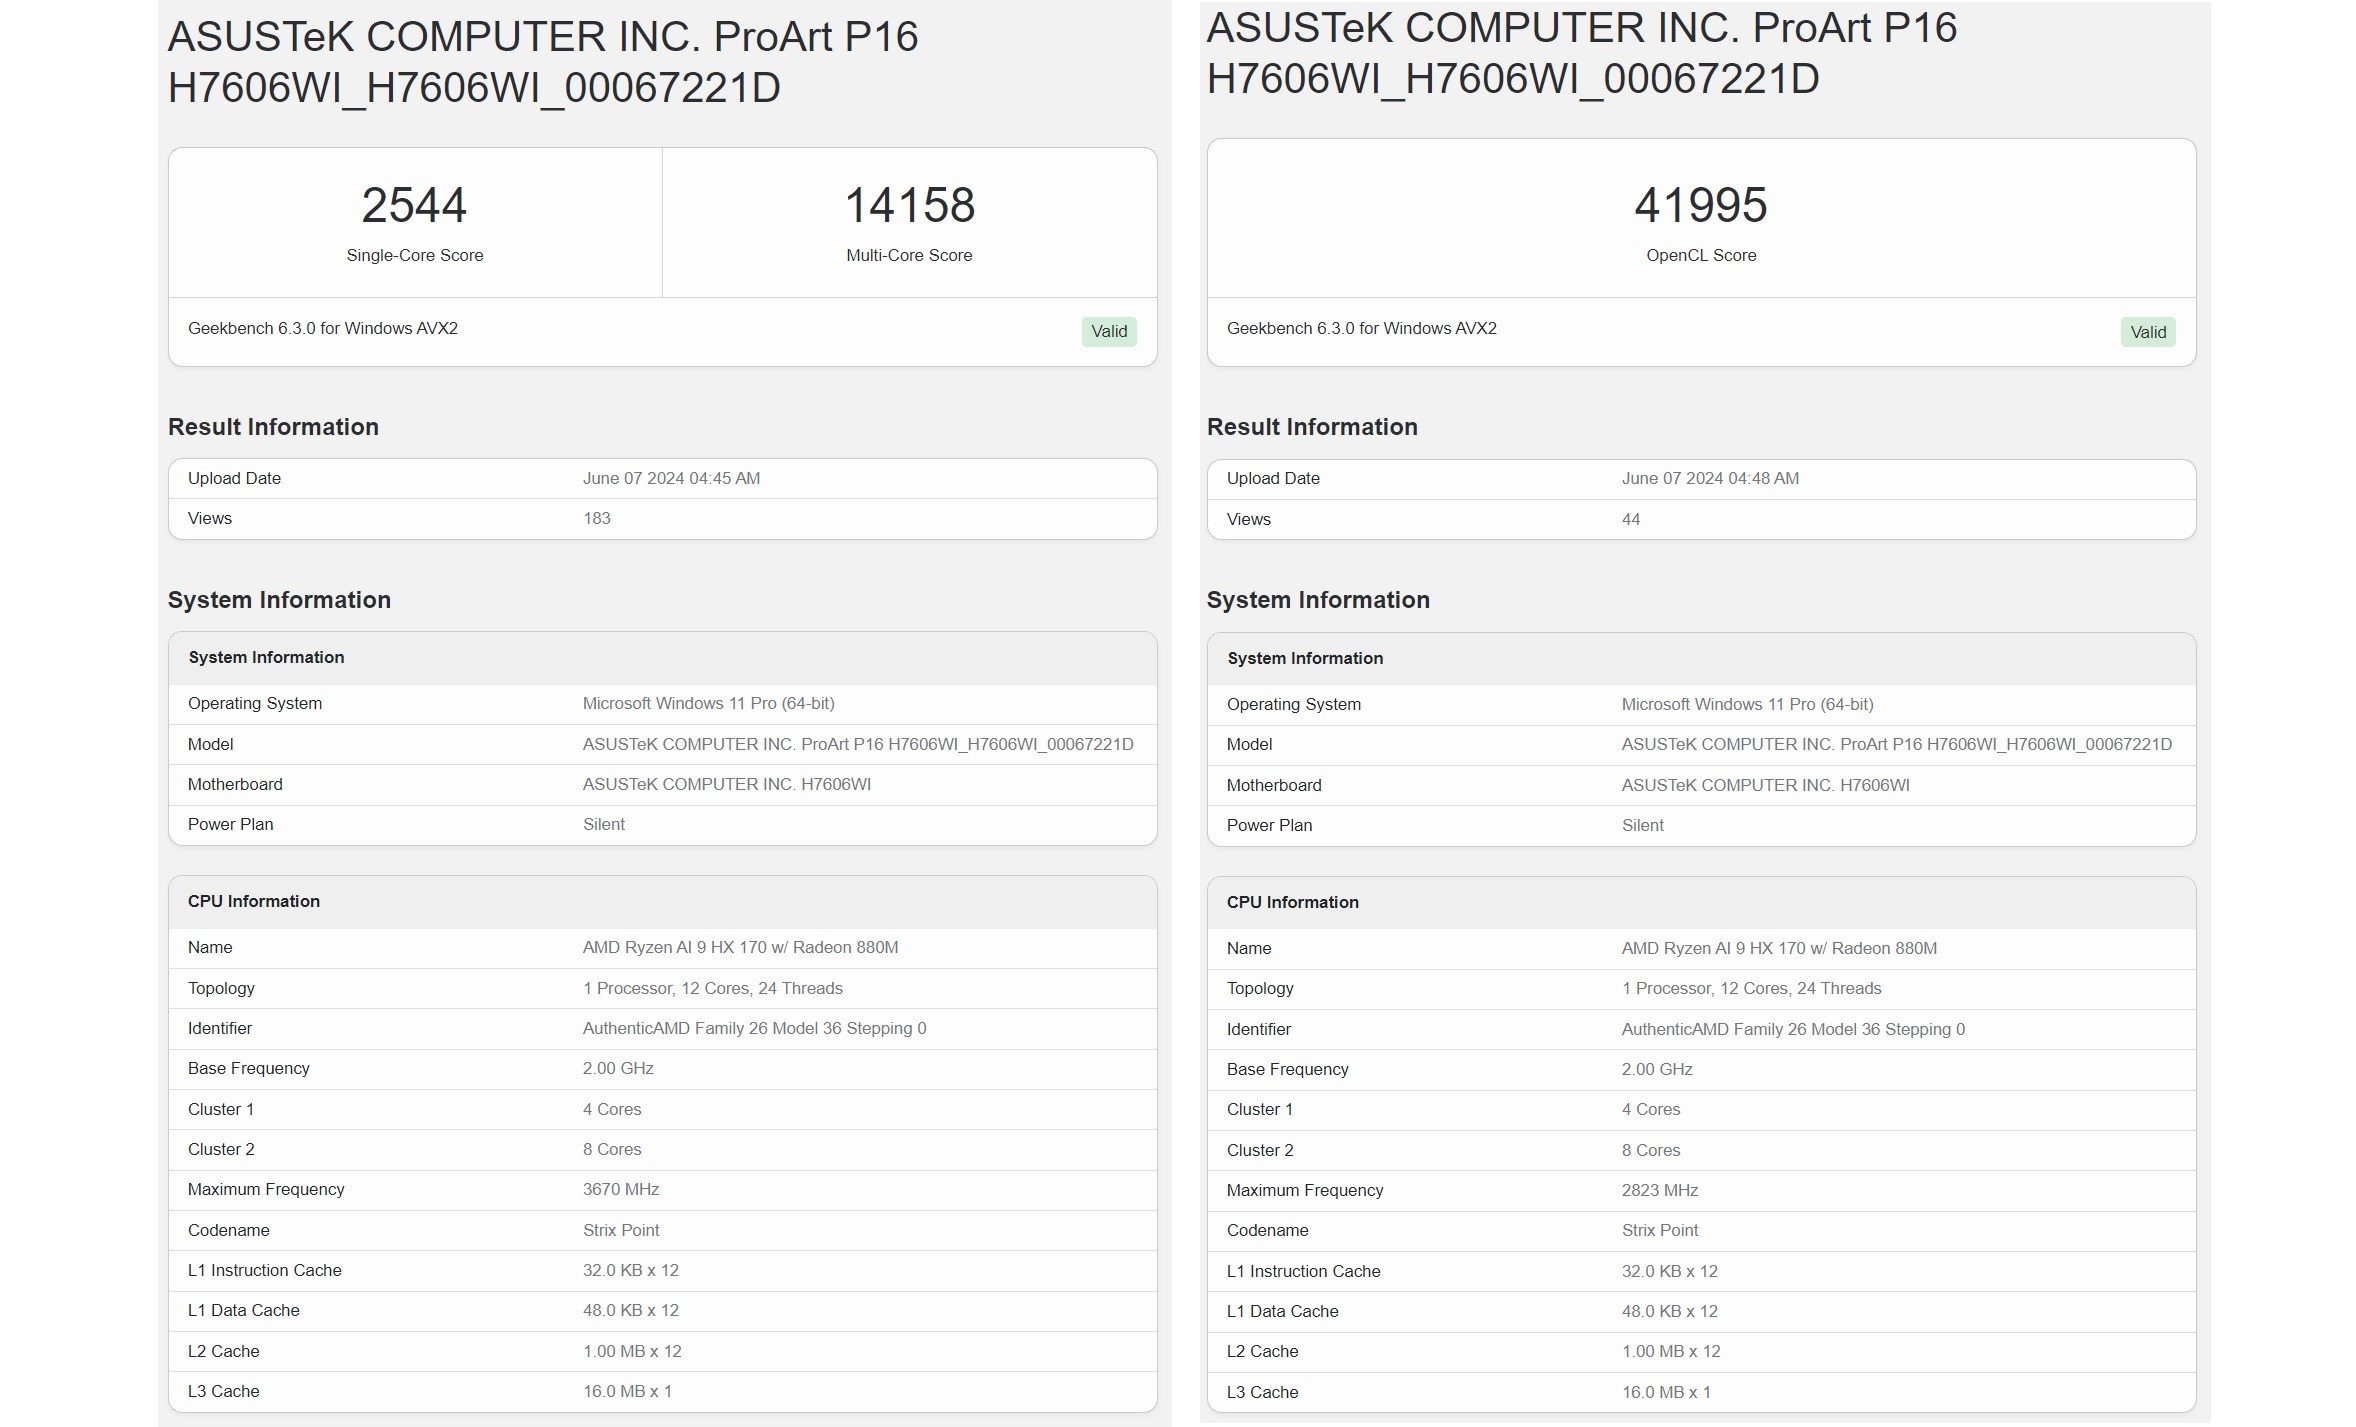Image resolution: width=2356 pixels, height=1427 pixels.
Task: Click the left panel's ASUSTeK ProArt P16 title
Action: click(543, 62)
